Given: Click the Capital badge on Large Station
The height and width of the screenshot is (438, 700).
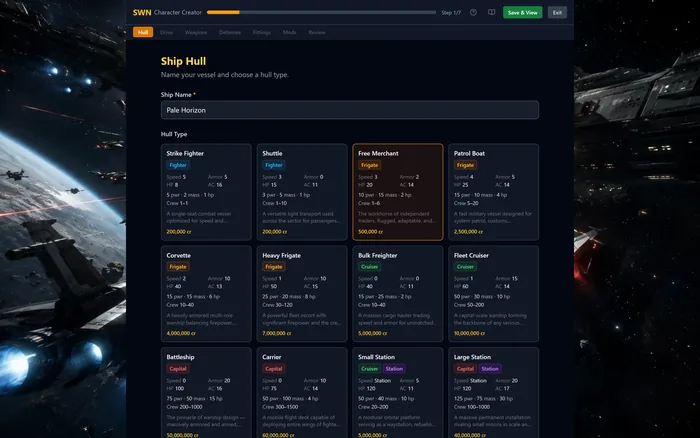Looking at the screenshot, I should coord(465,369).
